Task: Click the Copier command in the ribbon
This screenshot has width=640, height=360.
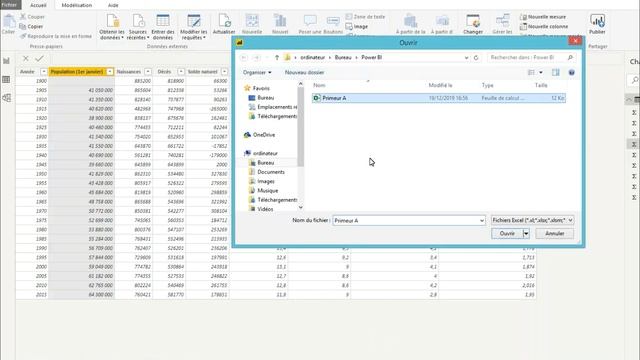Action: 31,26
